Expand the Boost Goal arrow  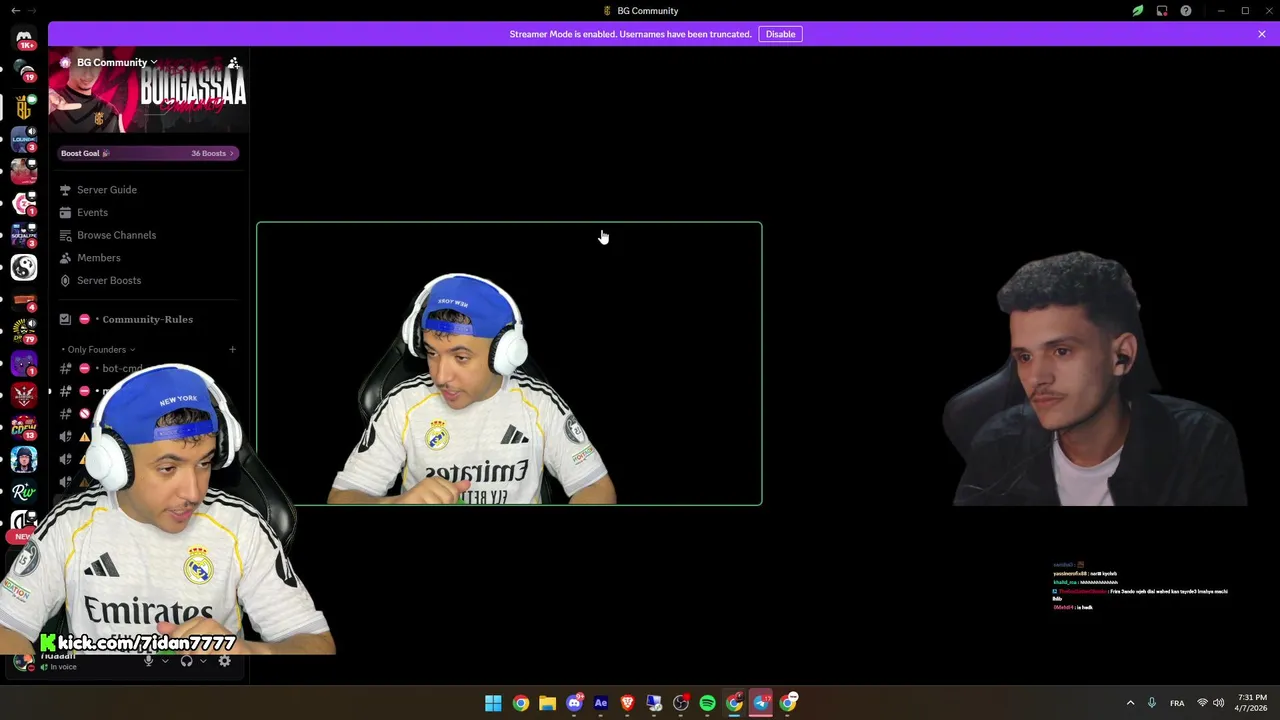click(x=232, y=153)
